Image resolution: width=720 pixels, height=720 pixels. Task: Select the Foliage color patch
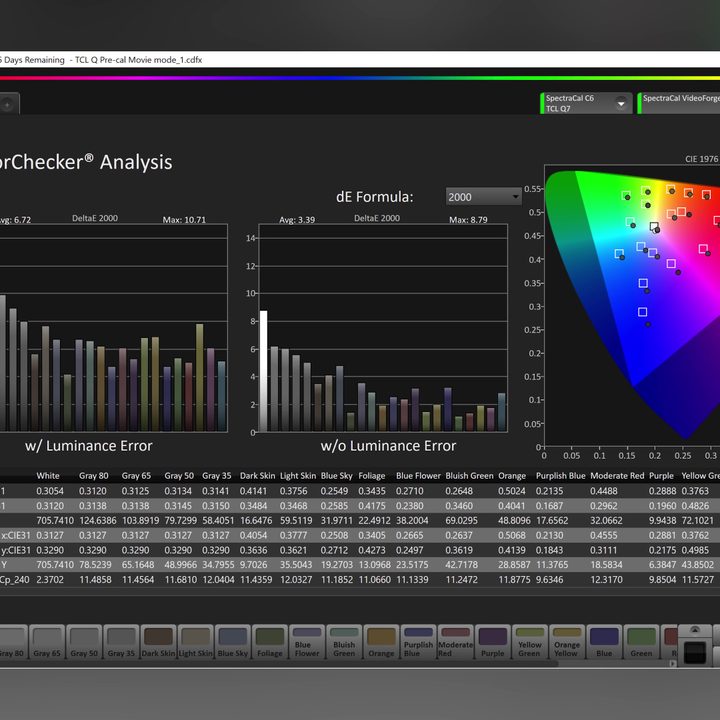coord(270,641)
